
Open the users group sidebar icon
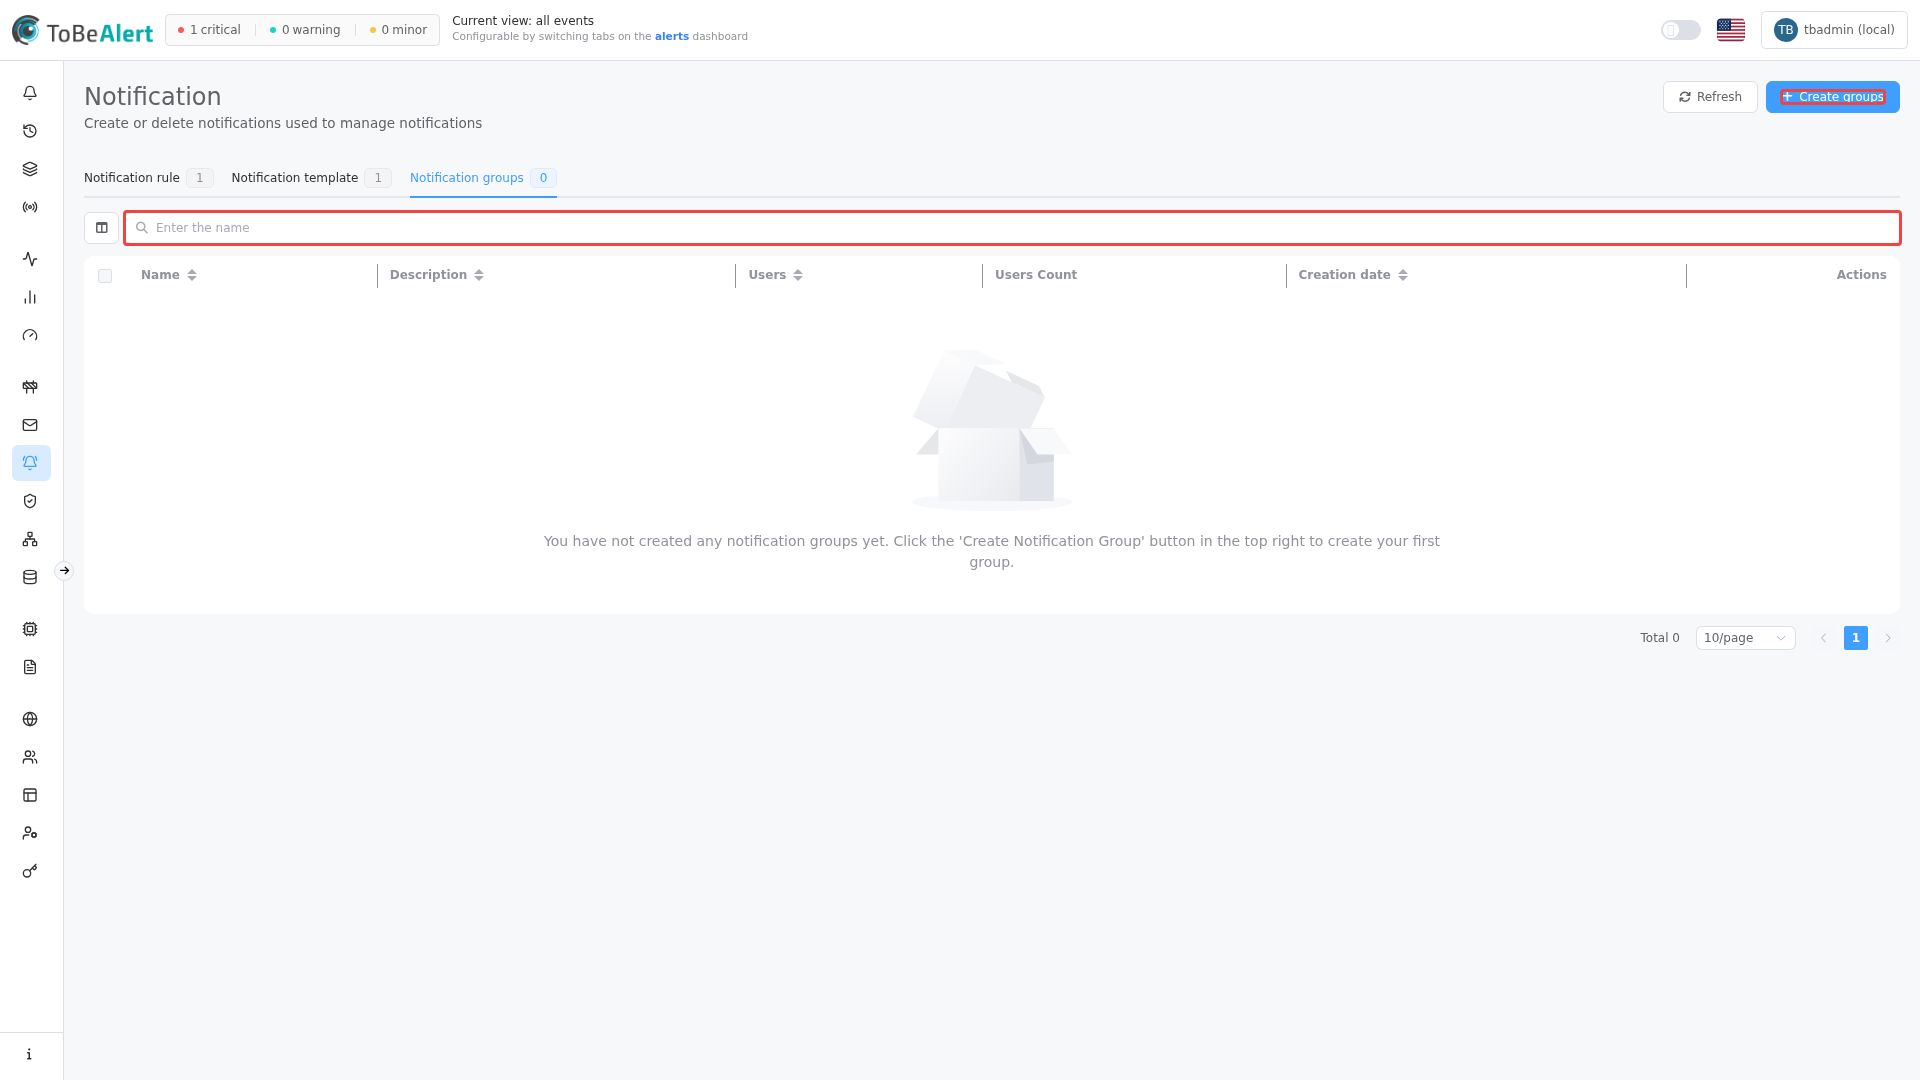pos(30,757)
